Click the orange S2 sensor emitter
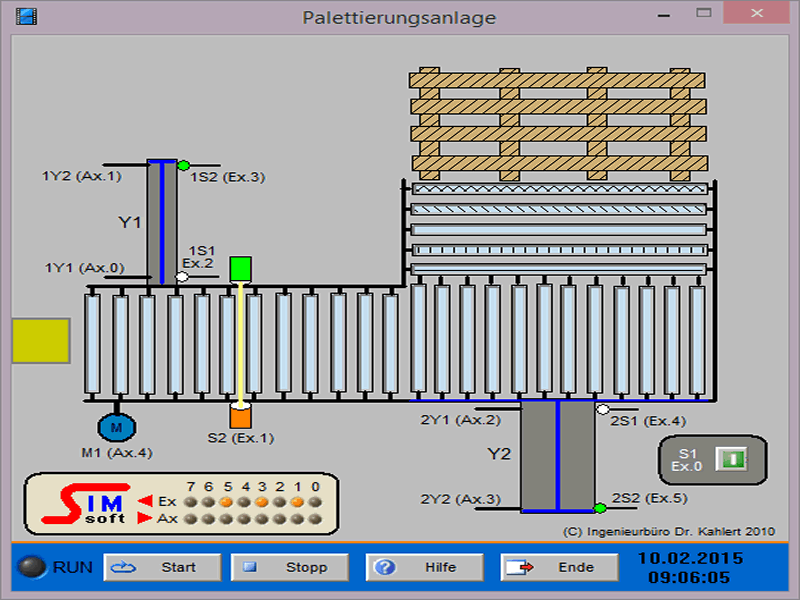 [240, 415]
